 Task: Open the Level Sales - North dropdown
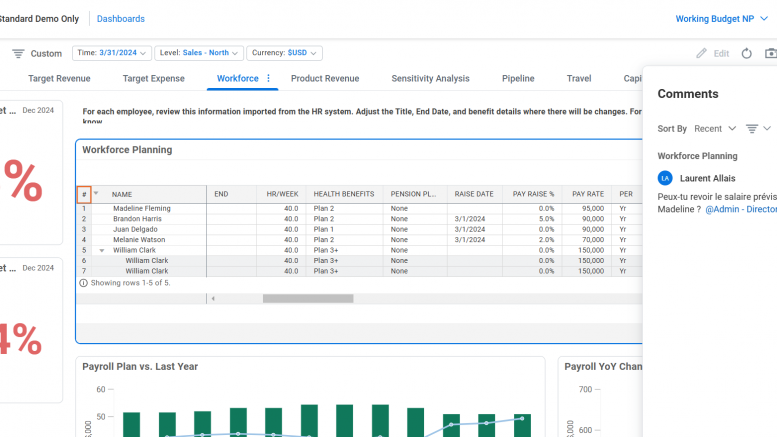[x=198, y=53]
